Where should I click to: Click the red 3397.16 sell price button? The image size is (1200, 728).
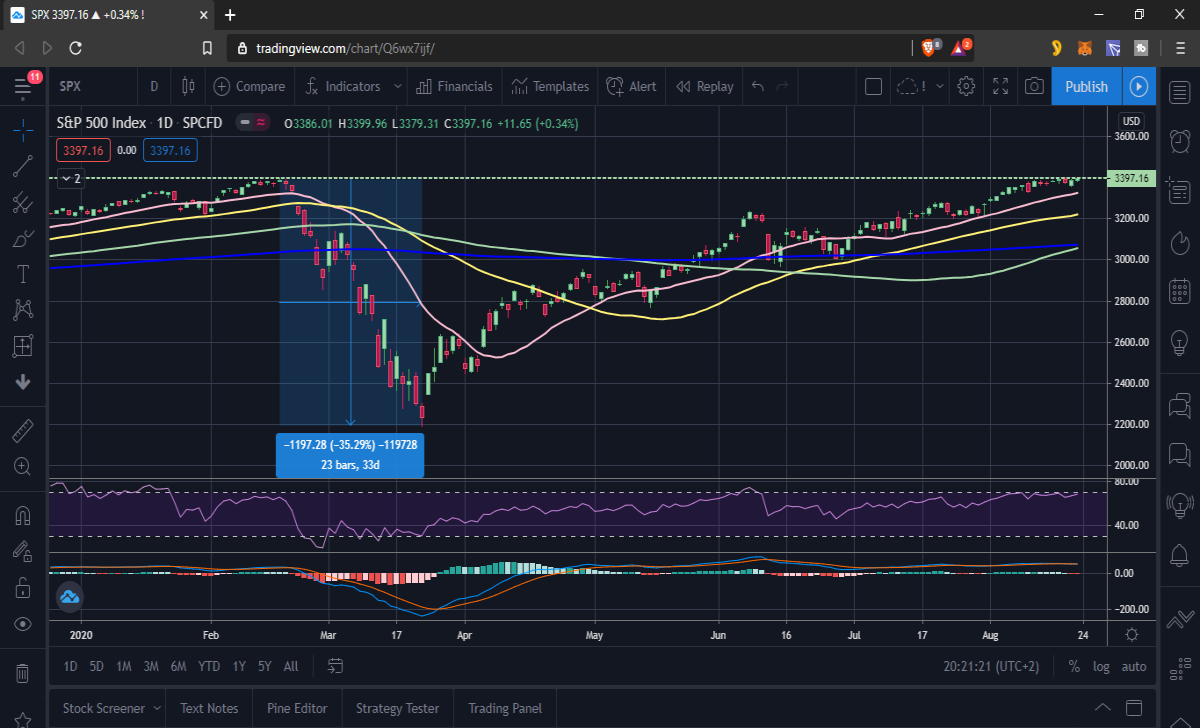[82, 150]
